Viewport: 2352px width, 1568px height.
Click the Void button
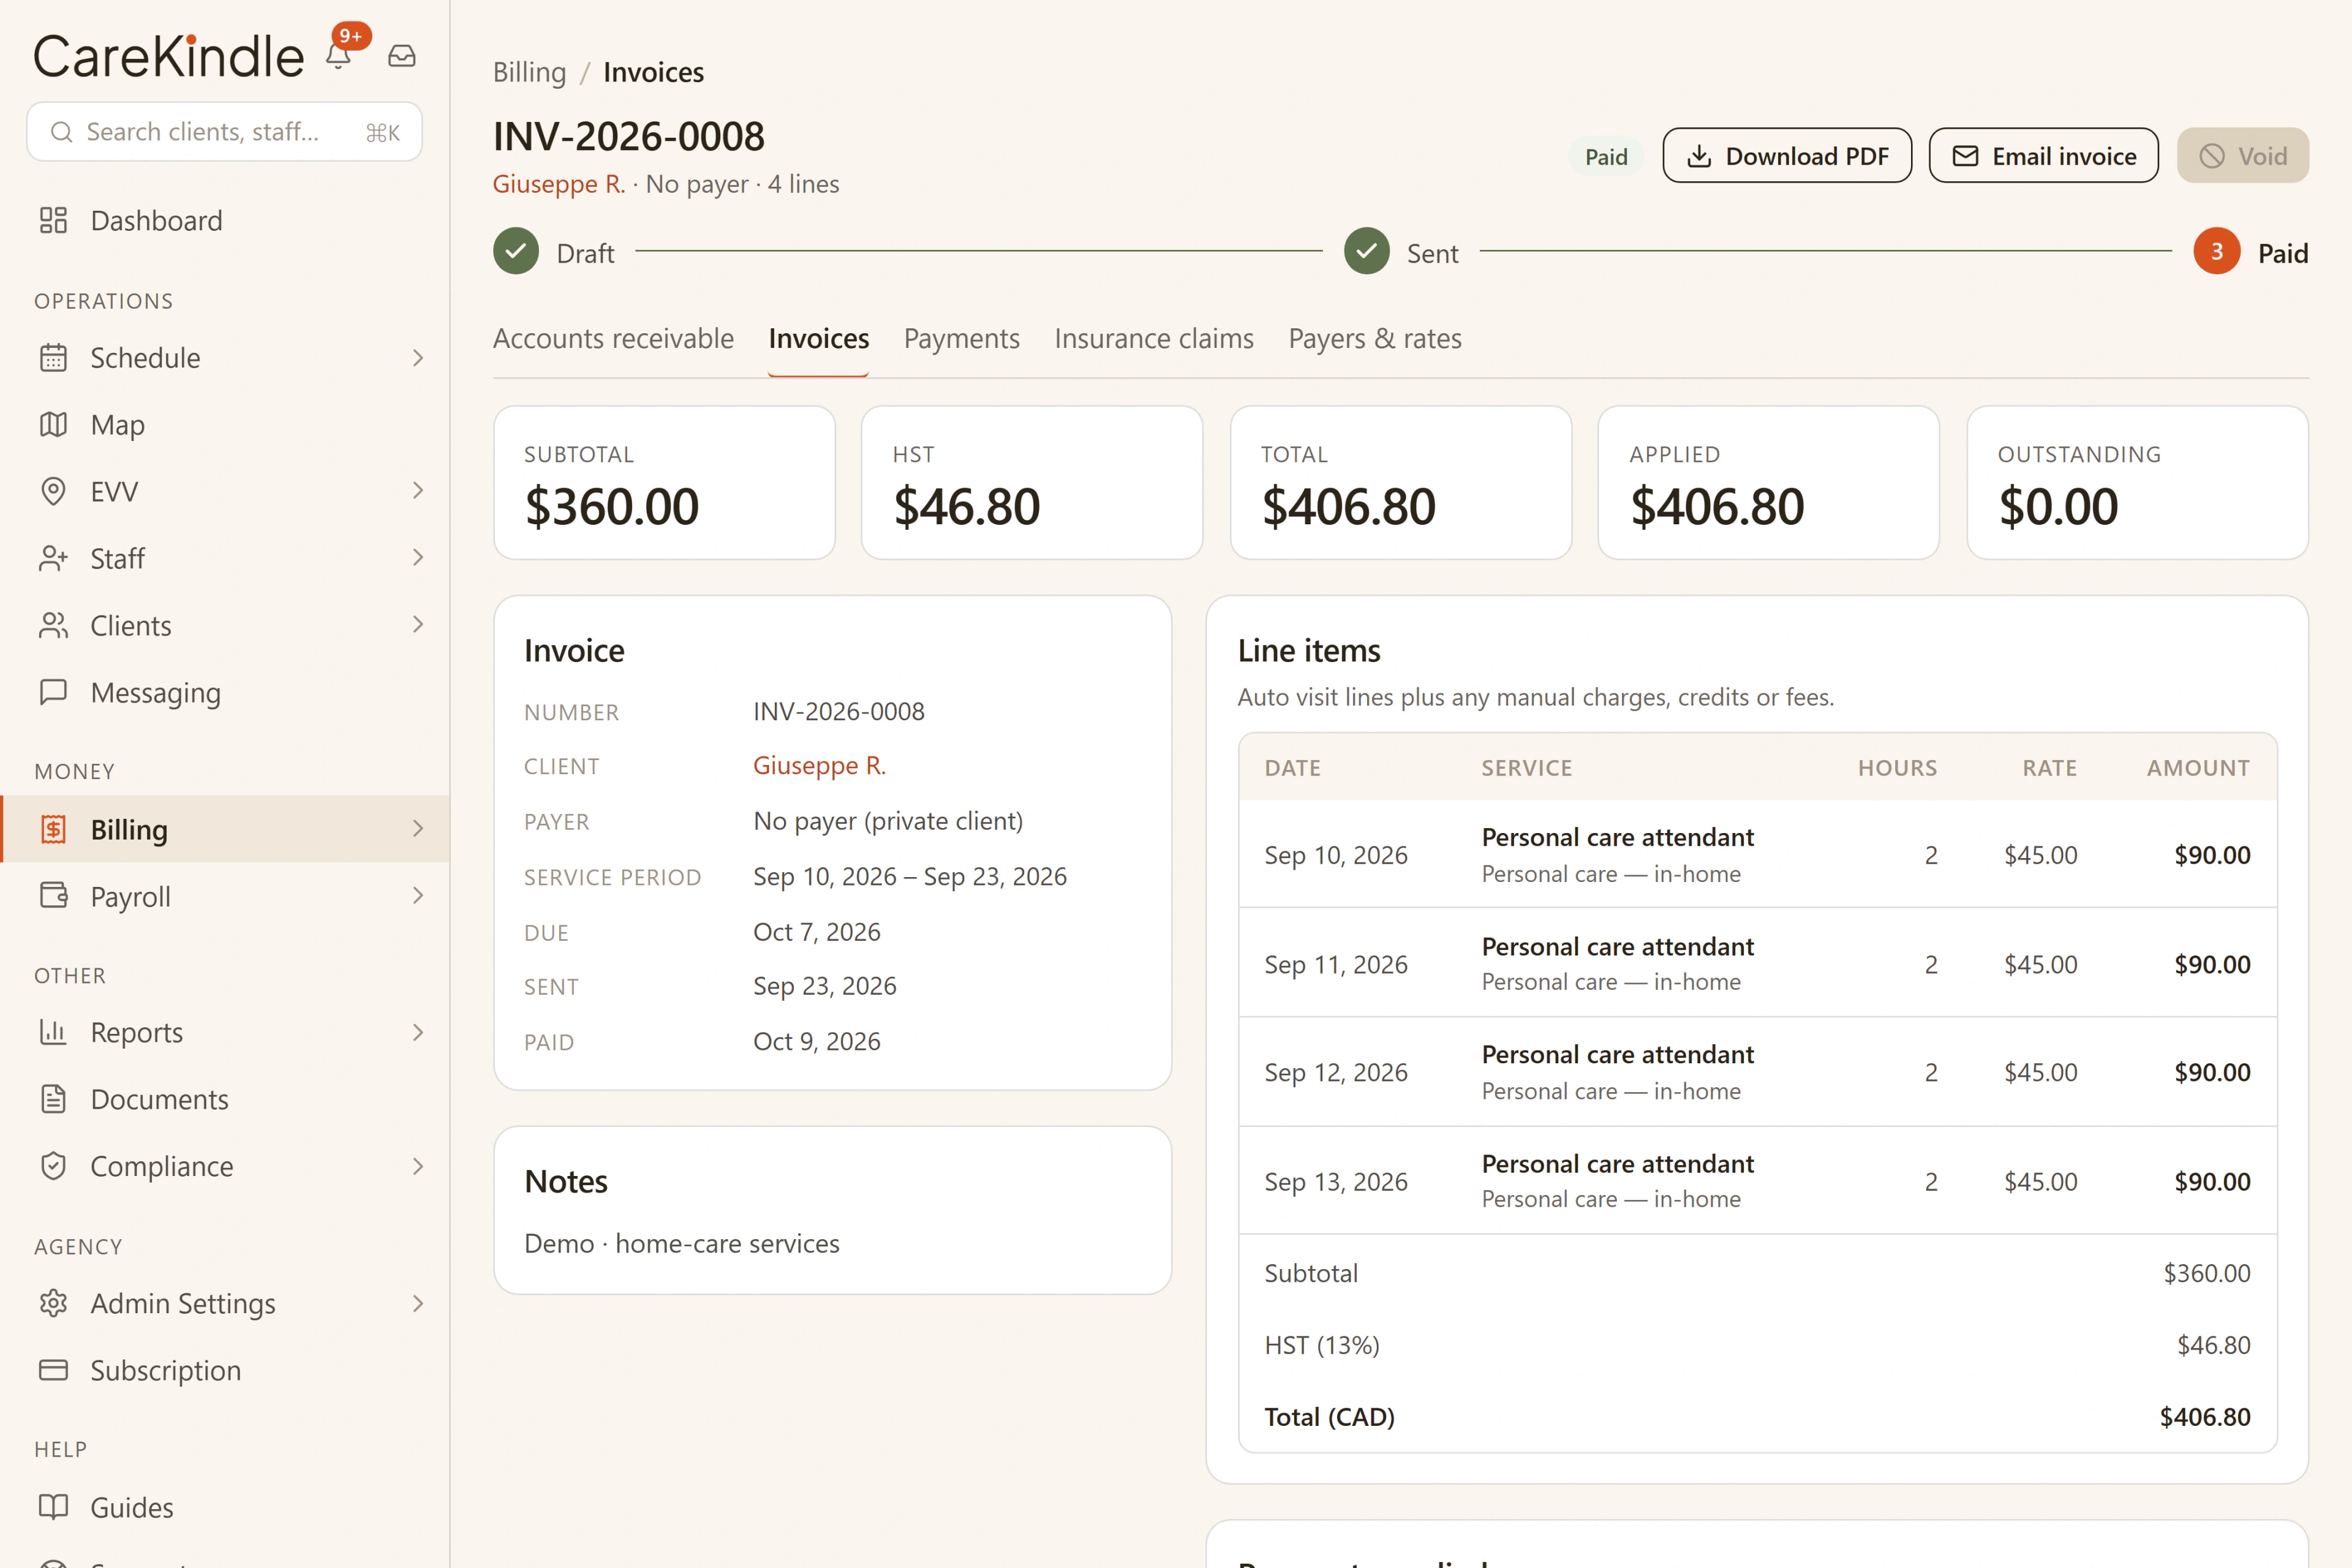point(2242,155)
